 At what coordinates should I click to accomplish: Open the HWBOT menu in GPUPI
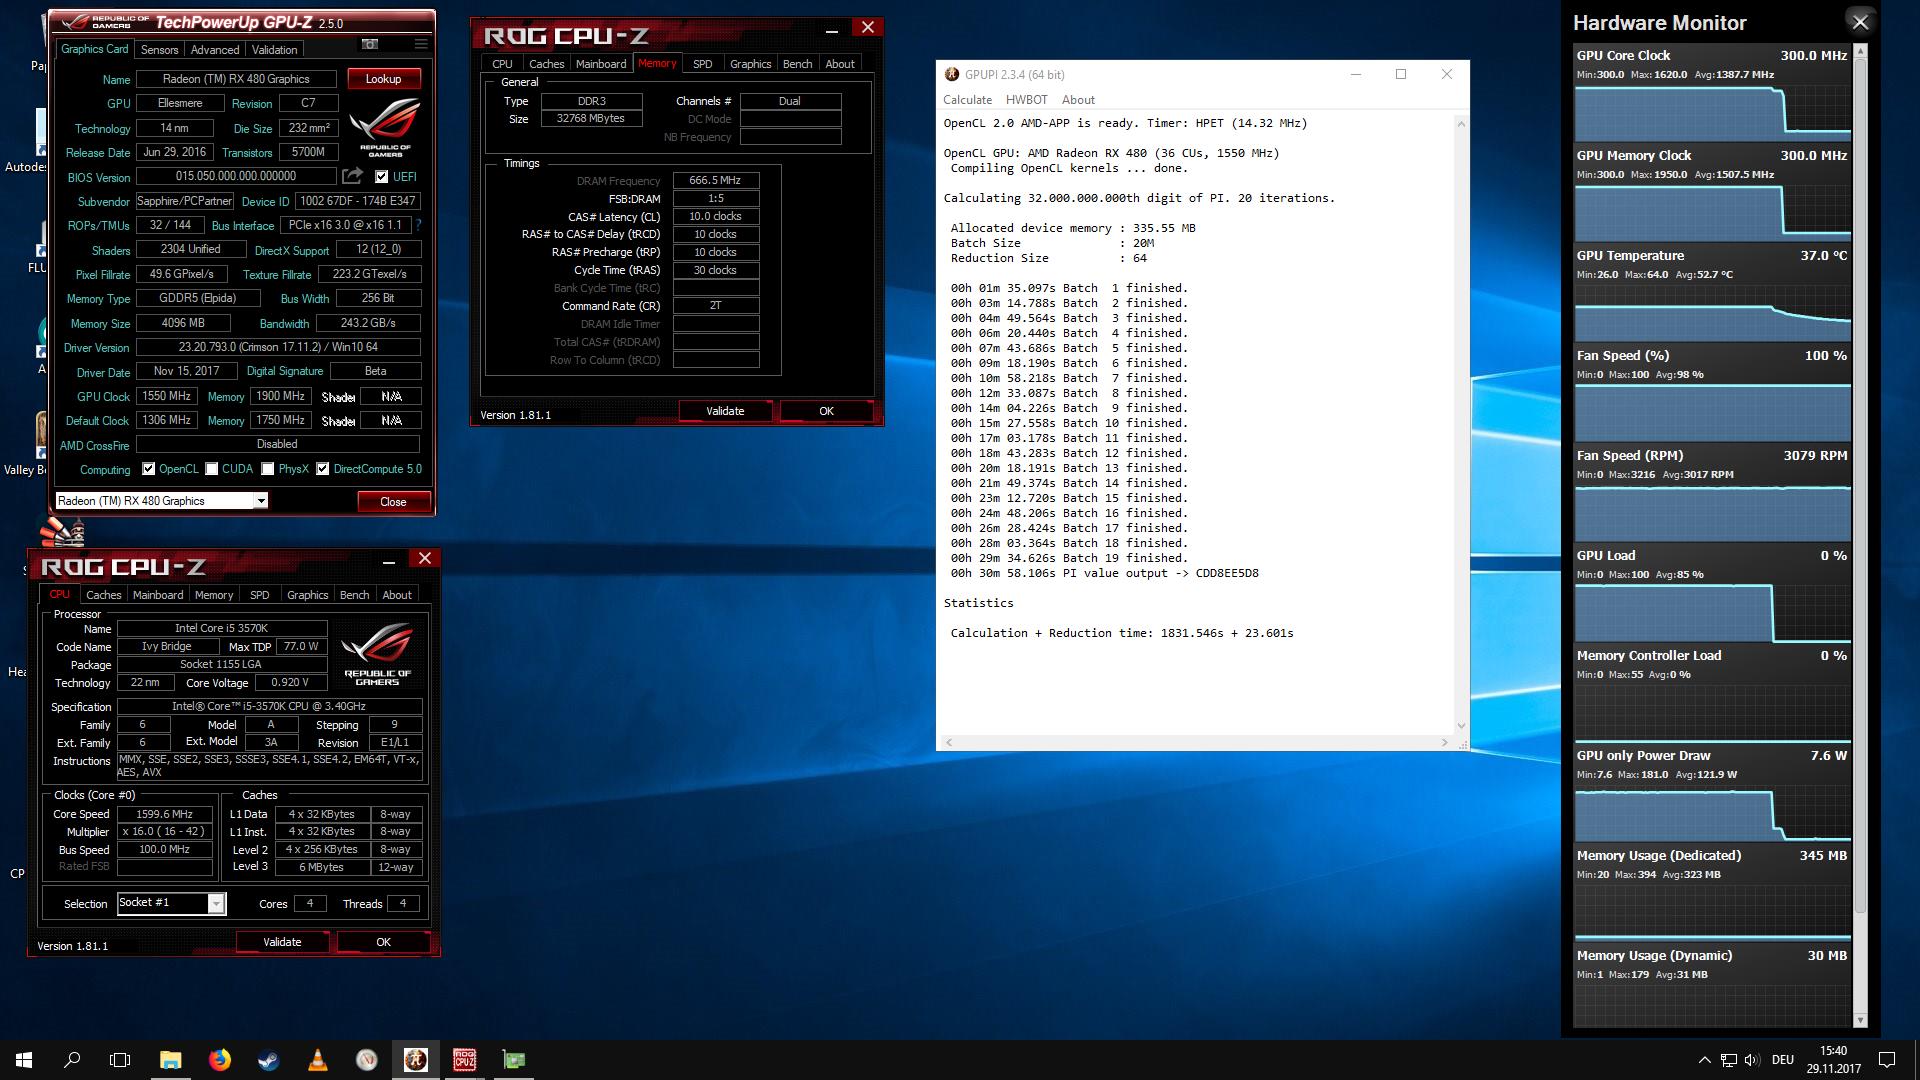coord(1026,100)
